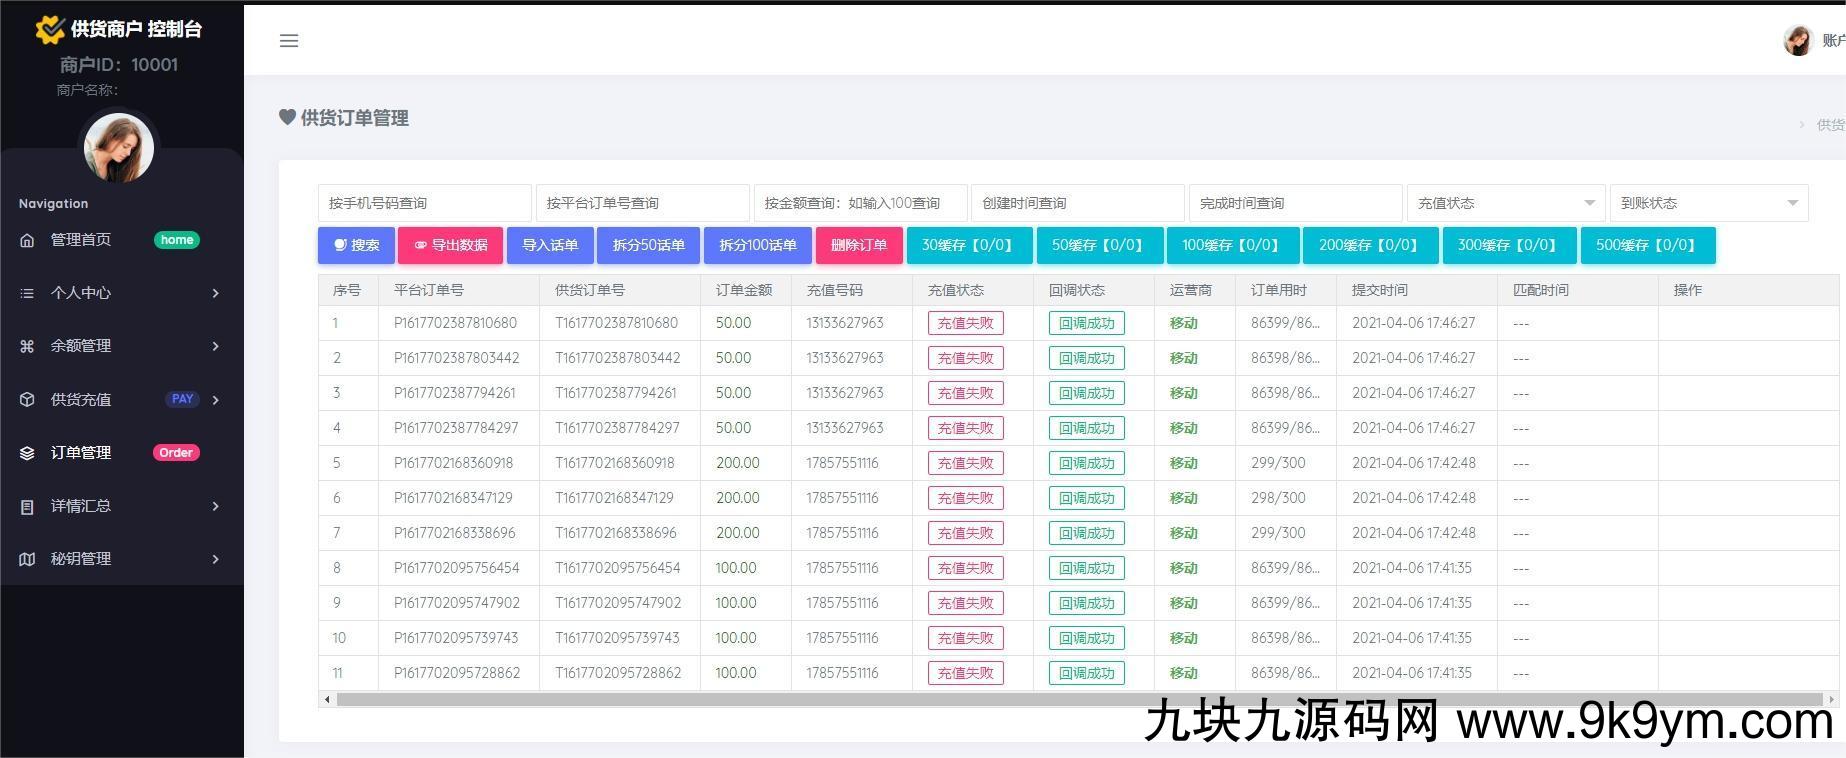The image size is (1846, 758).
Task: Click 移动 carrier in row 10
Action: [x=1184, y=638]
